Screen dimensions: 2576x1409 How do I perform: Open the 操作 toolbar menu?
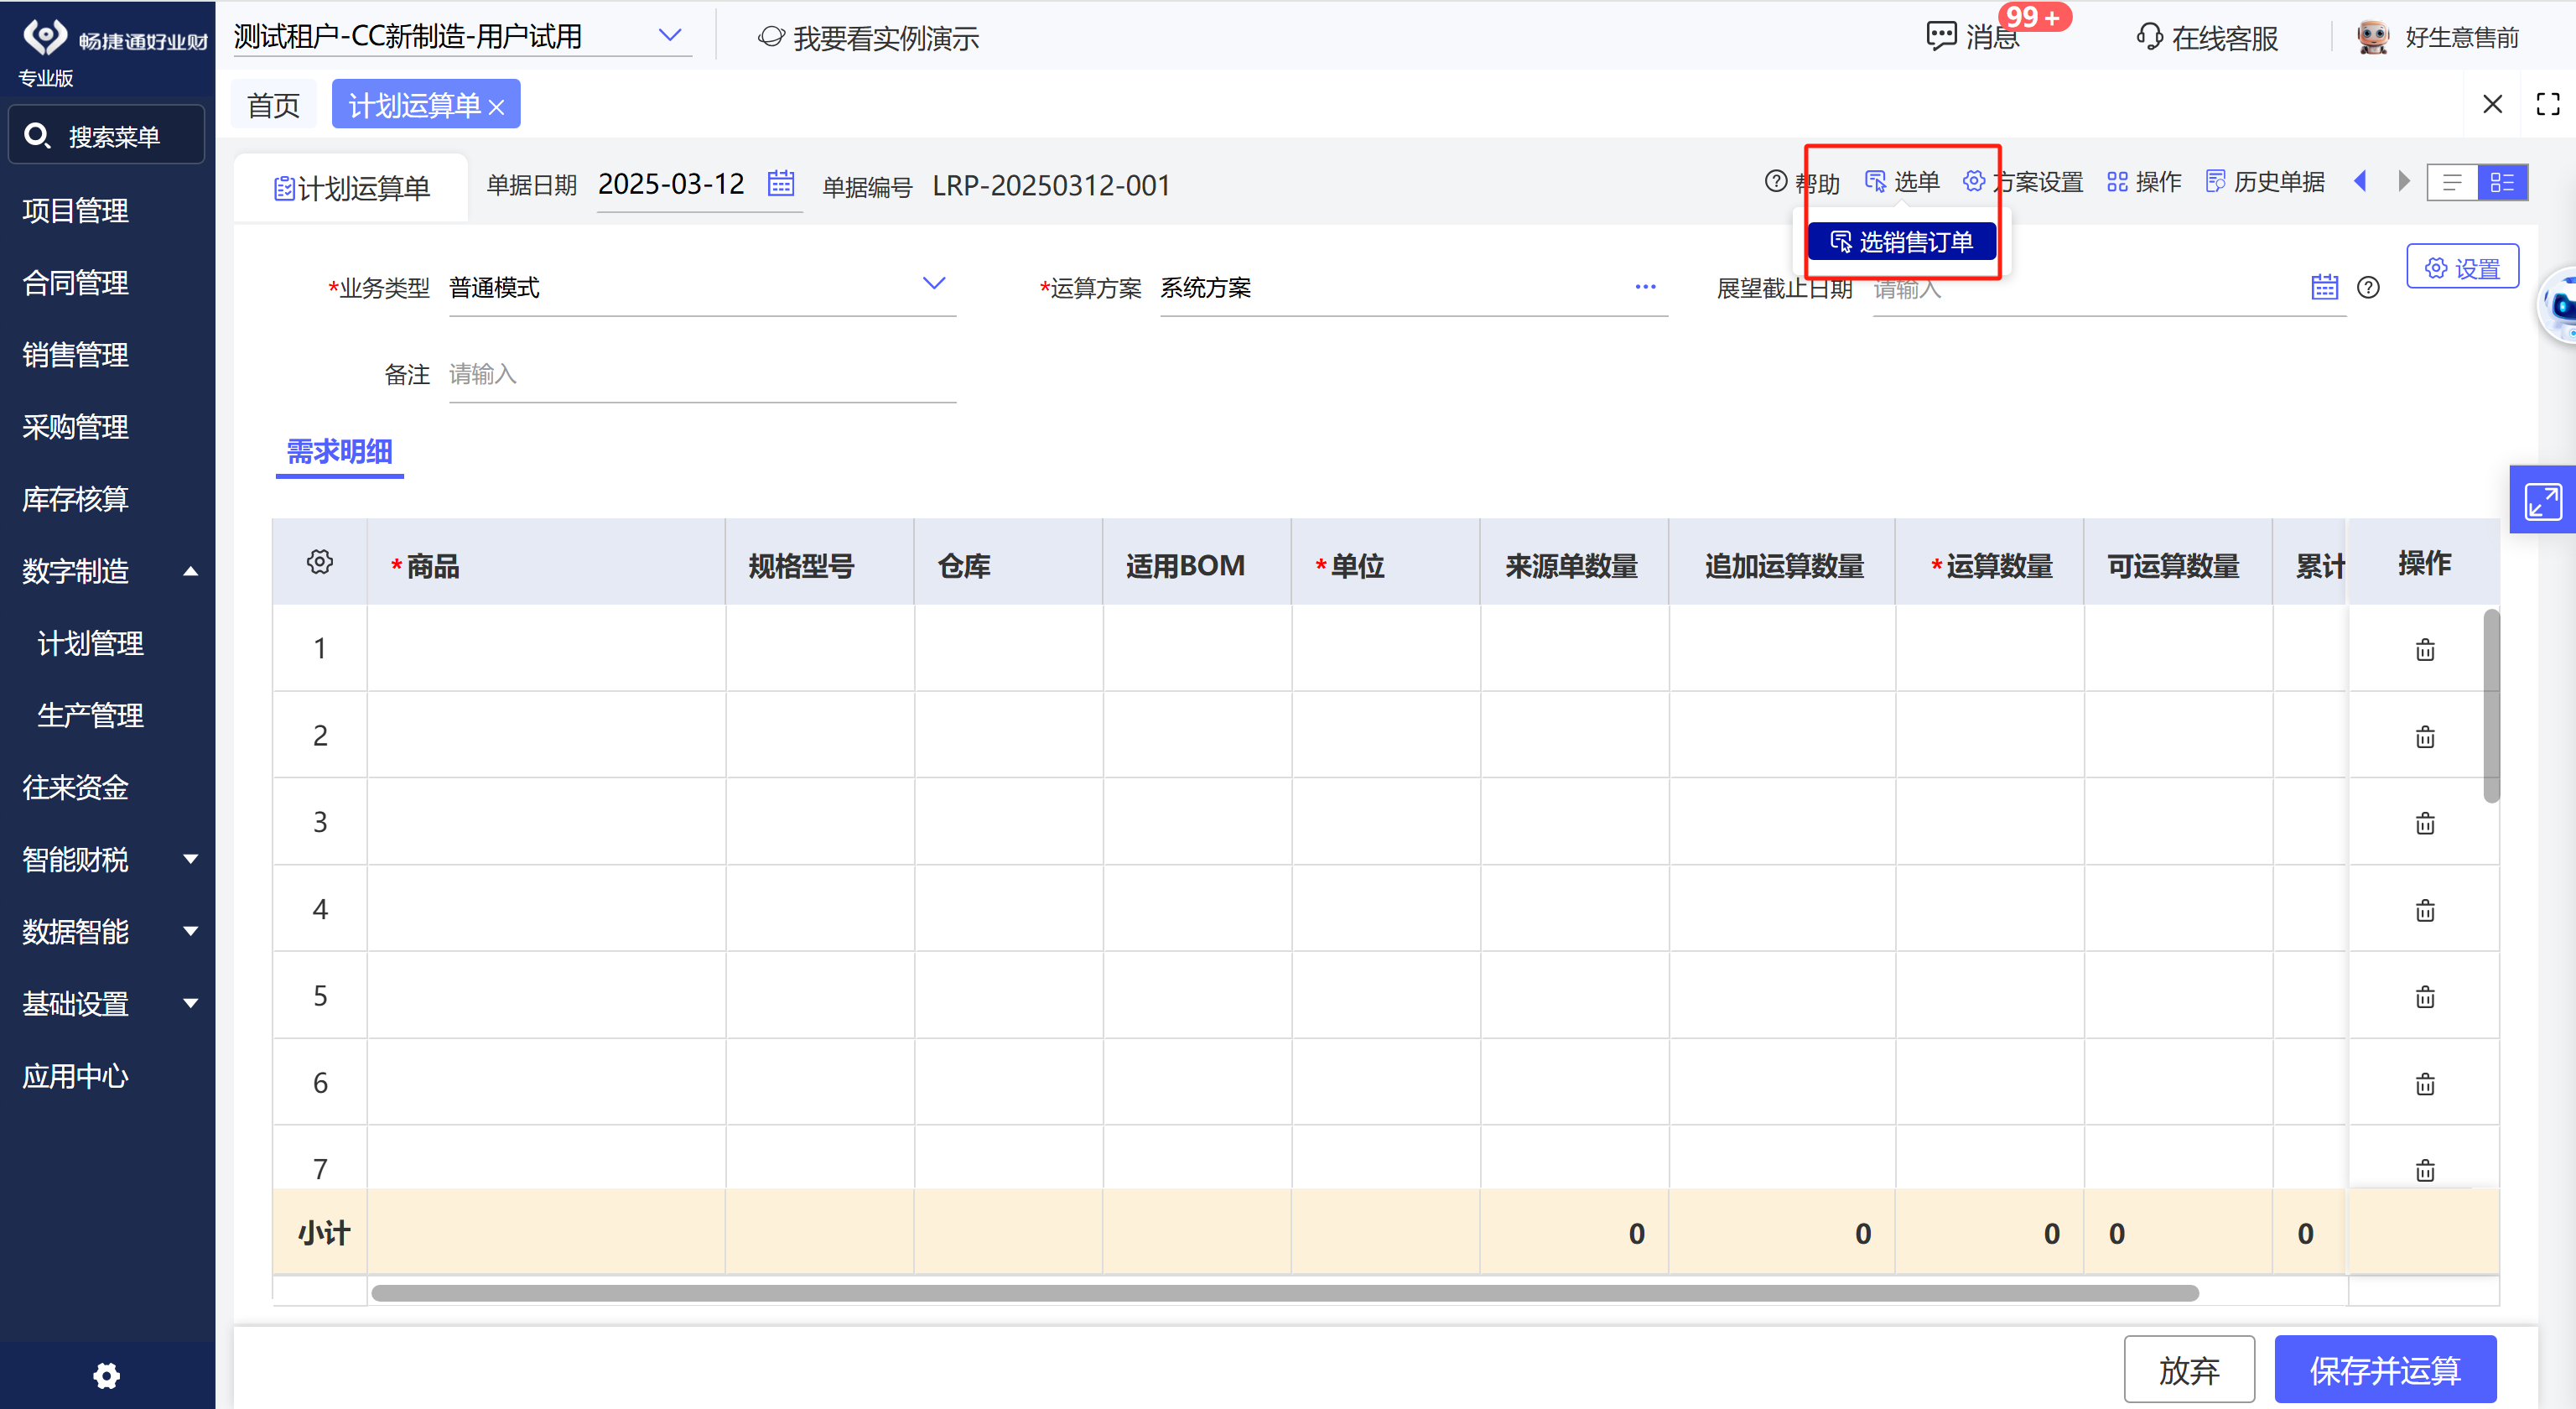tap(2144, 182)
